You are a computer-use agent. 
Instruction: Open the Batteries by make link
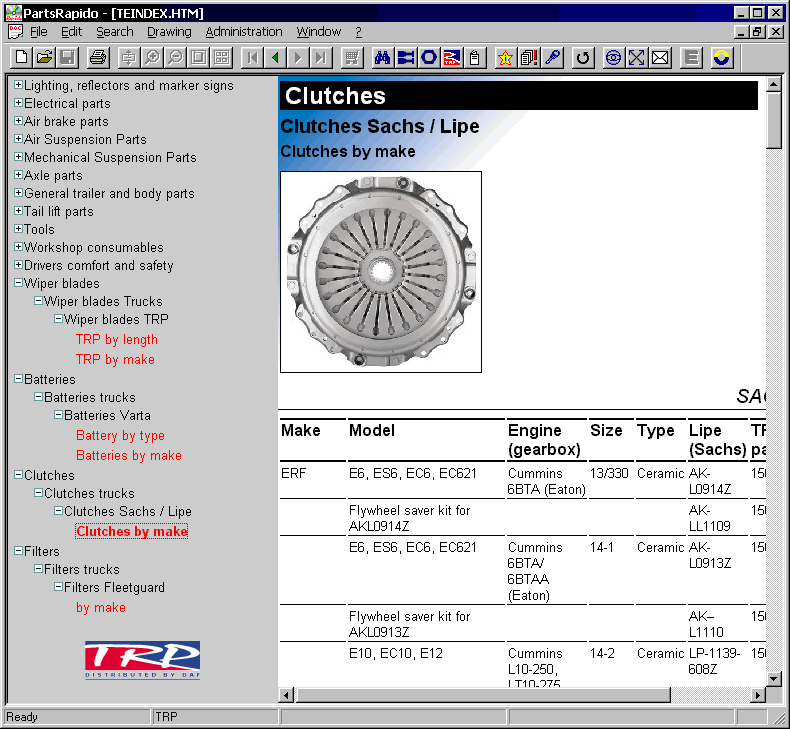129,455
